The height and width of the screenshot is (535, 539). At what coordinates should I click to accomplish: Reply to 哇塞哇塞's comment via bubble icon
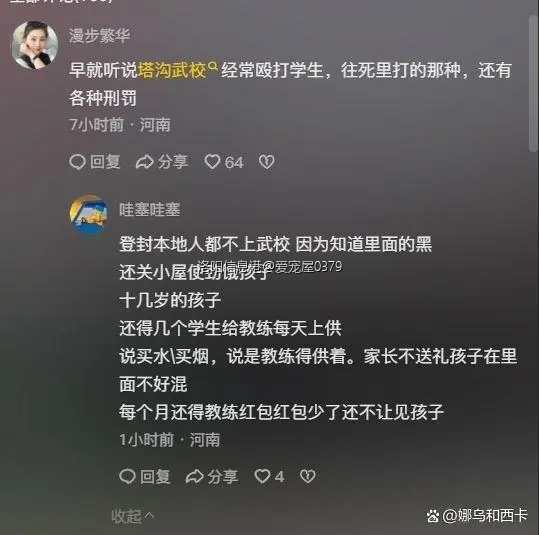[x=127, y=477]
